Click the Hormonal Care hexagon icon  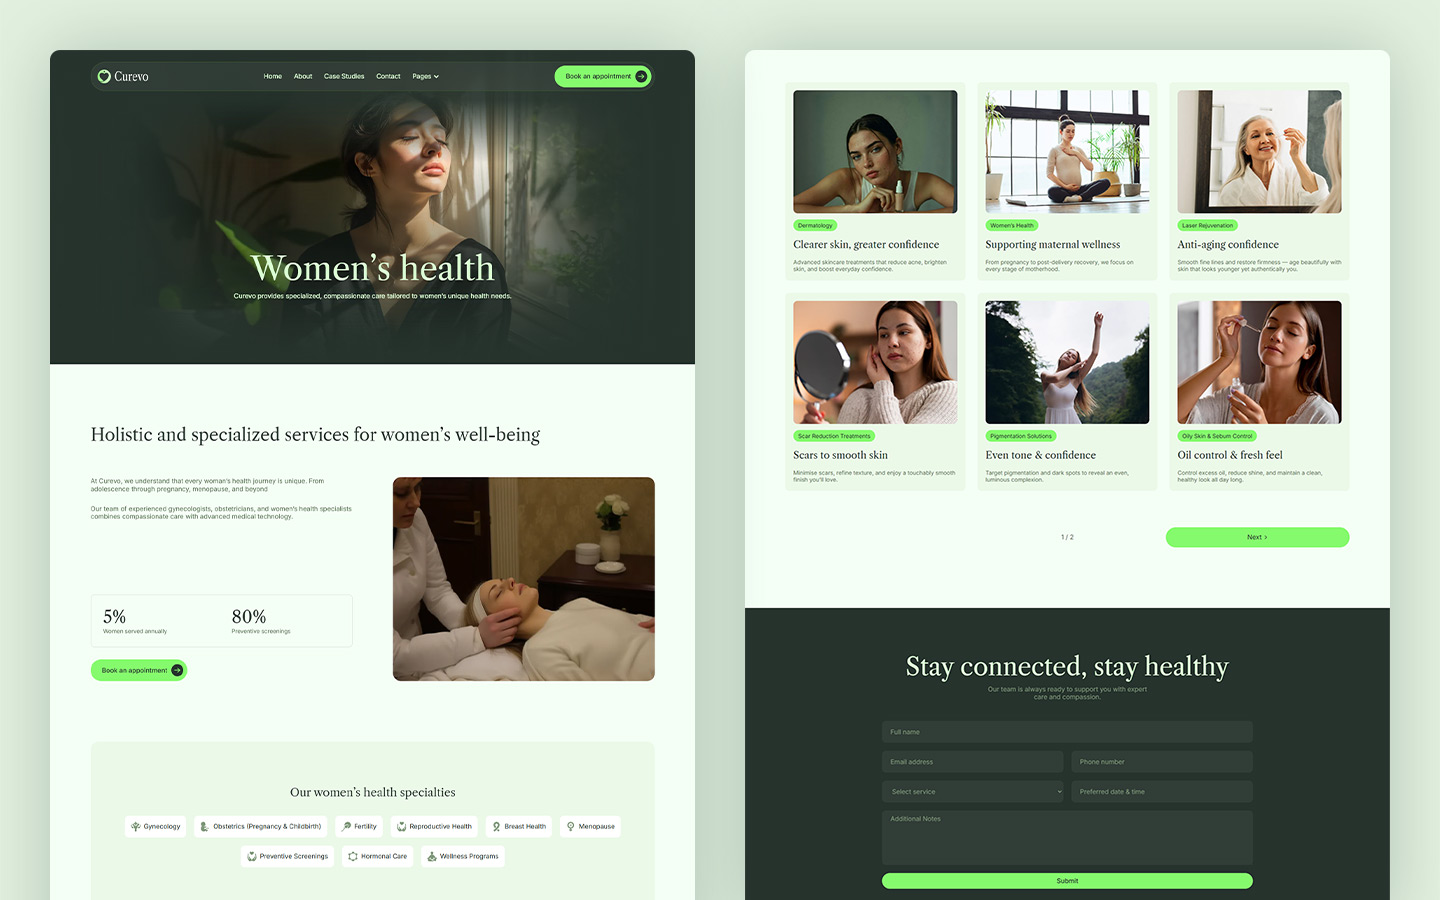tap(353, 856)
